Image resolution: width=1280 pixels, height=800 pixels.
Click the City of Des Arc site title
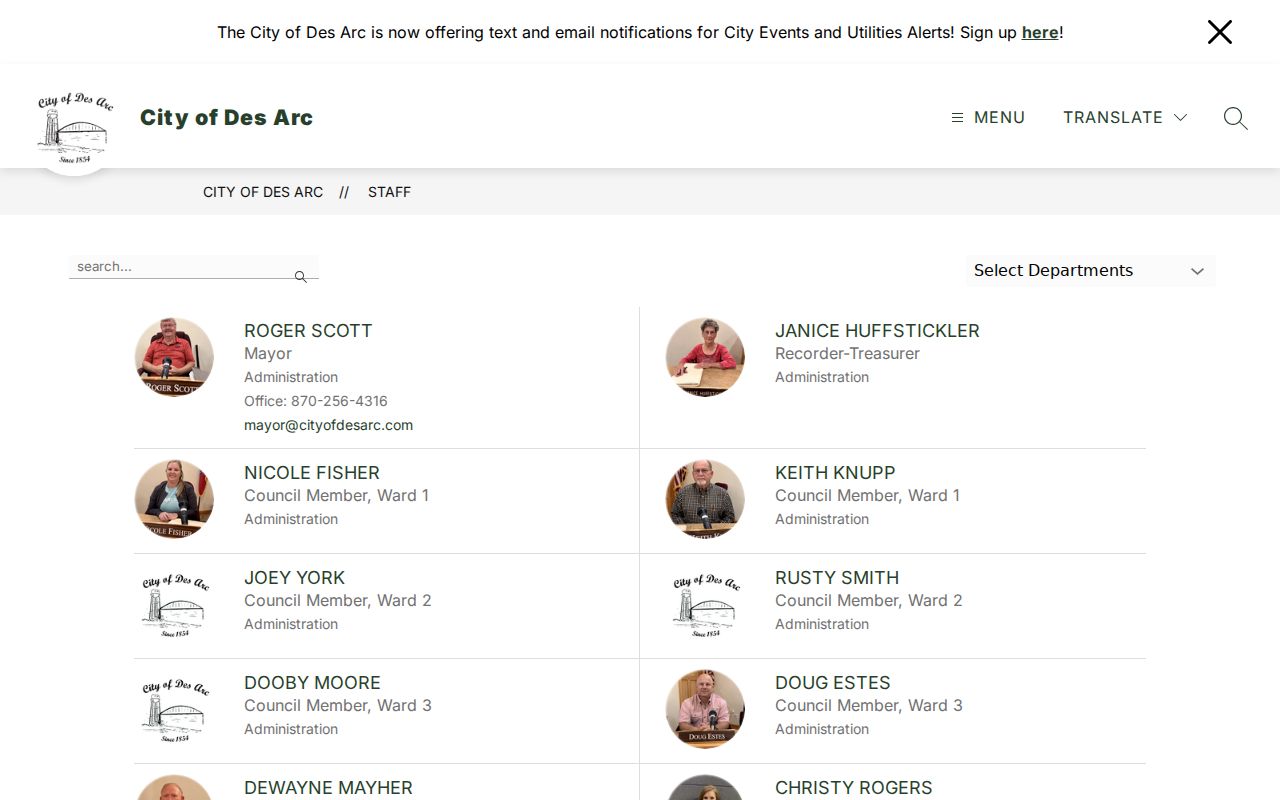click(x=226, y=117)
